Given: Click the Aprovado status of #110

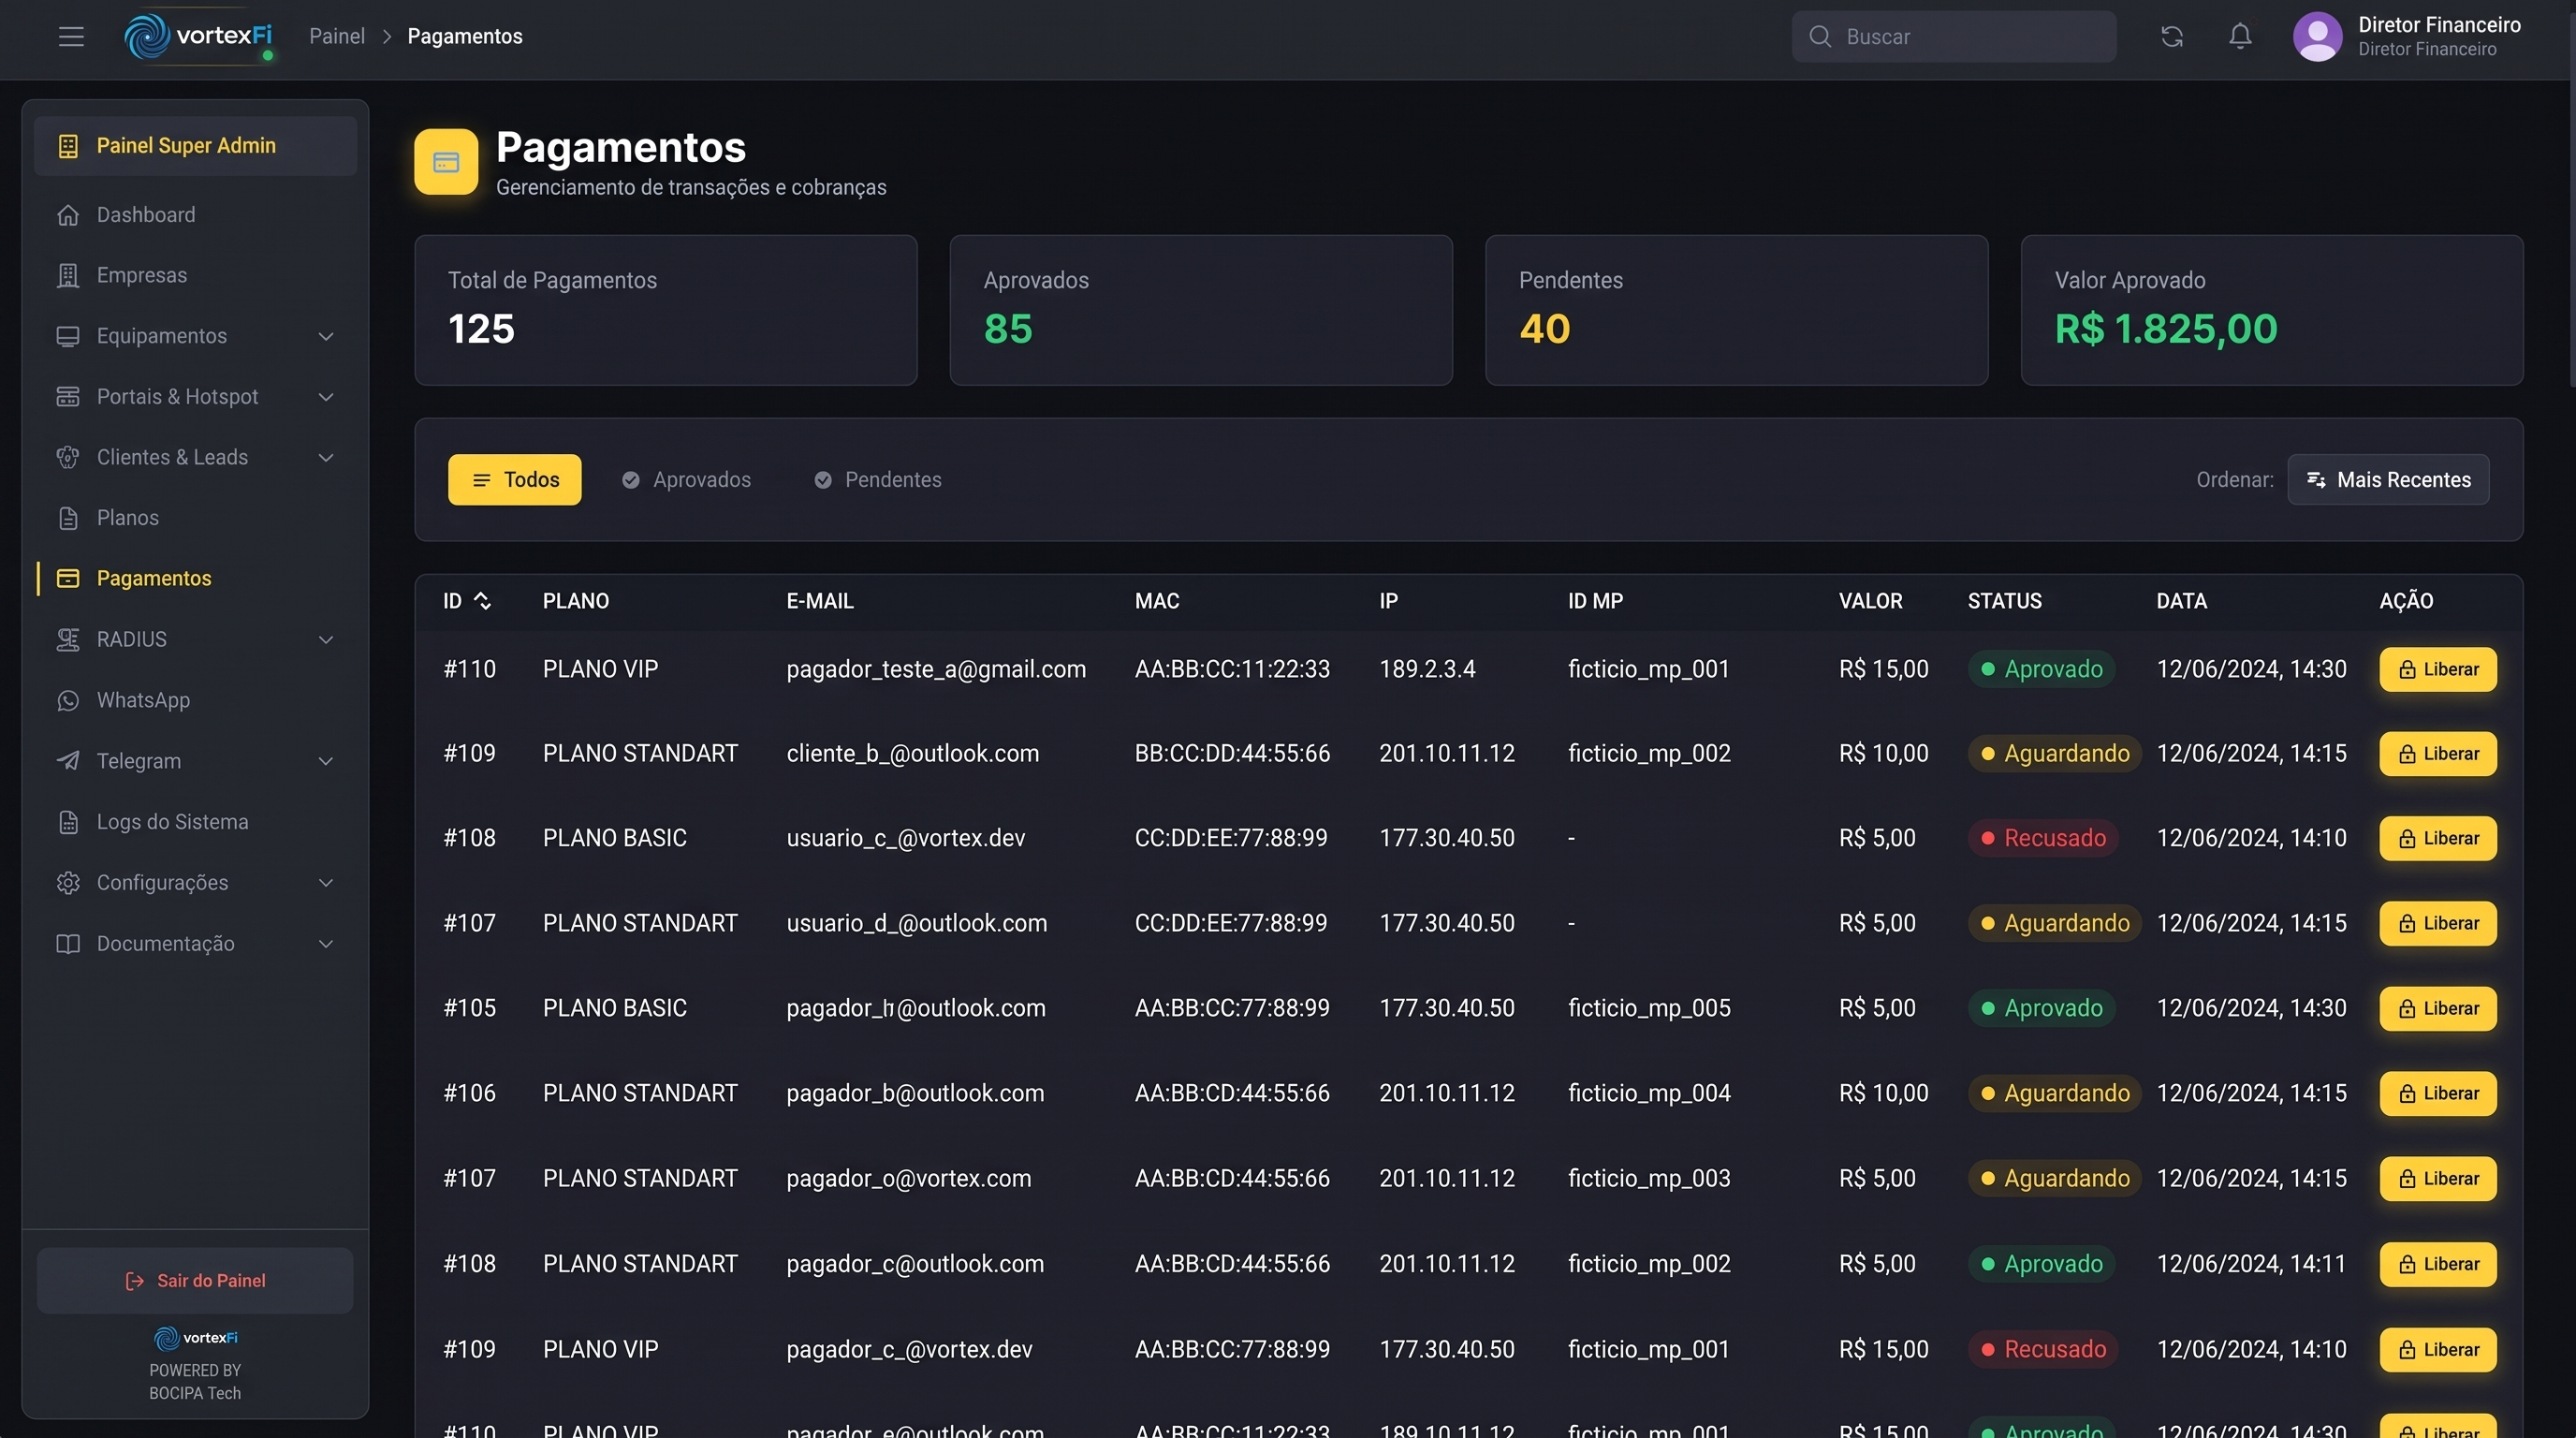Looking at the screenshot, I should 2041,670.
